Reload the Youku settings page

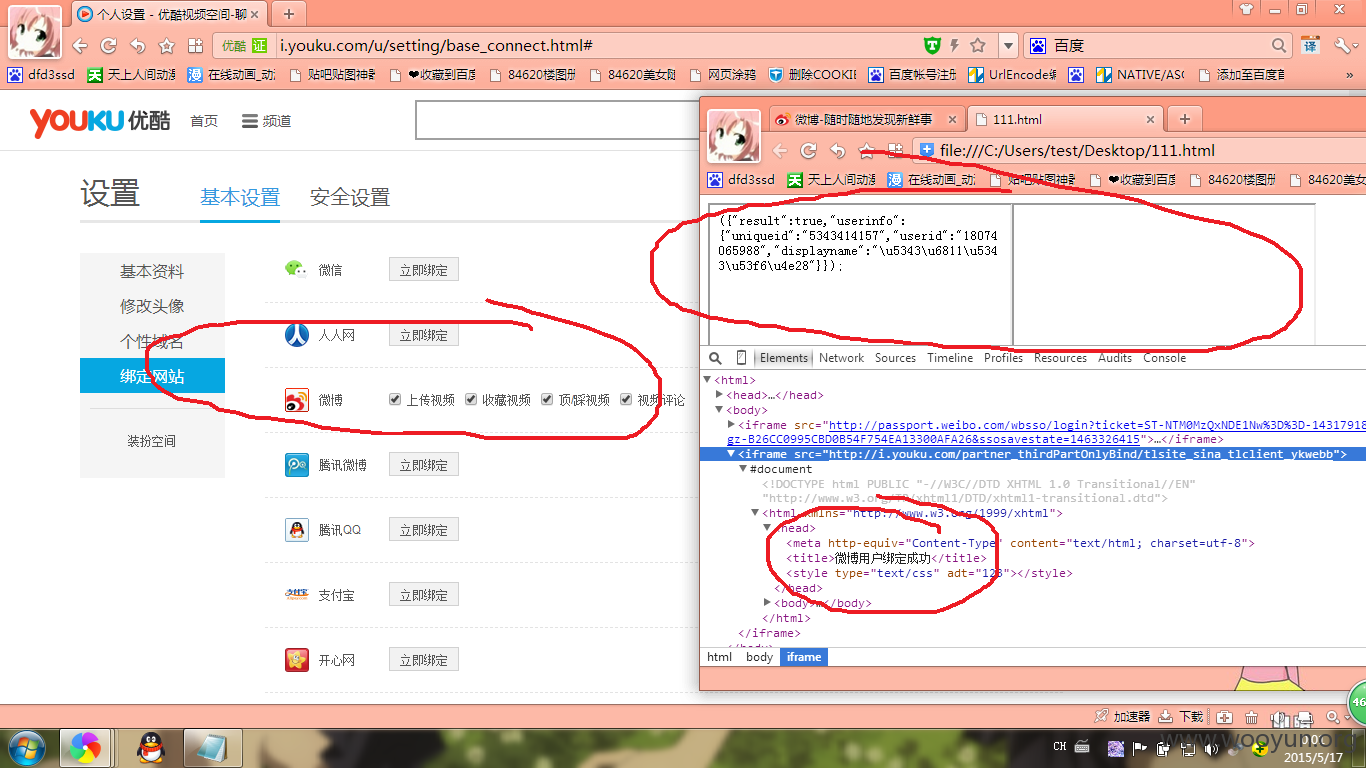(109, 46)
